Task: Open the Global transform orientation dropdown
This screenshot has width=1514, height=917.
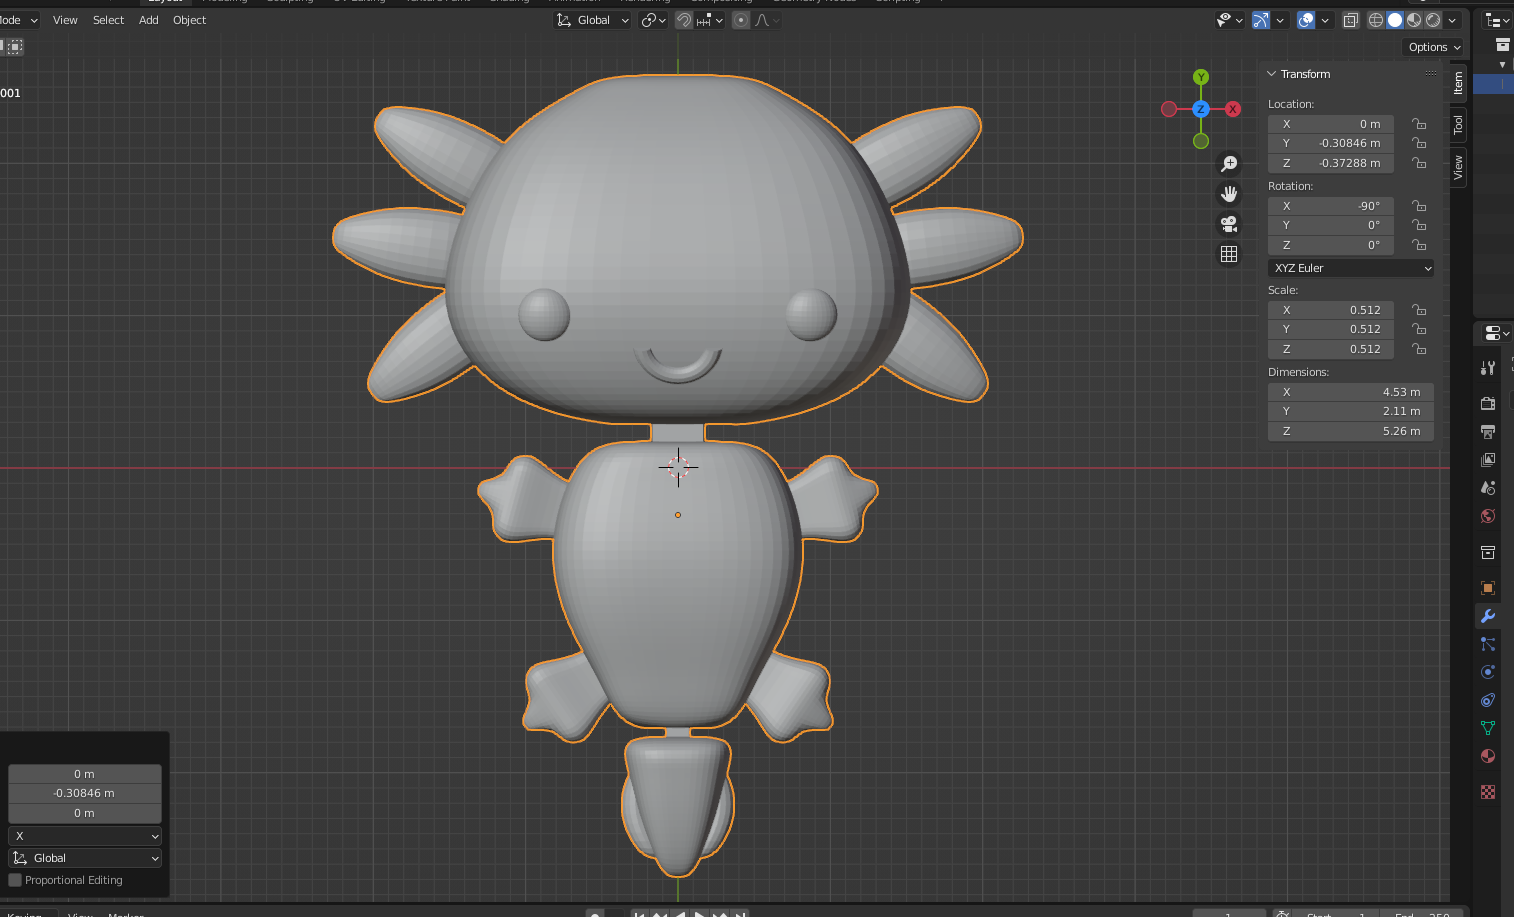Action: (593, 20)
